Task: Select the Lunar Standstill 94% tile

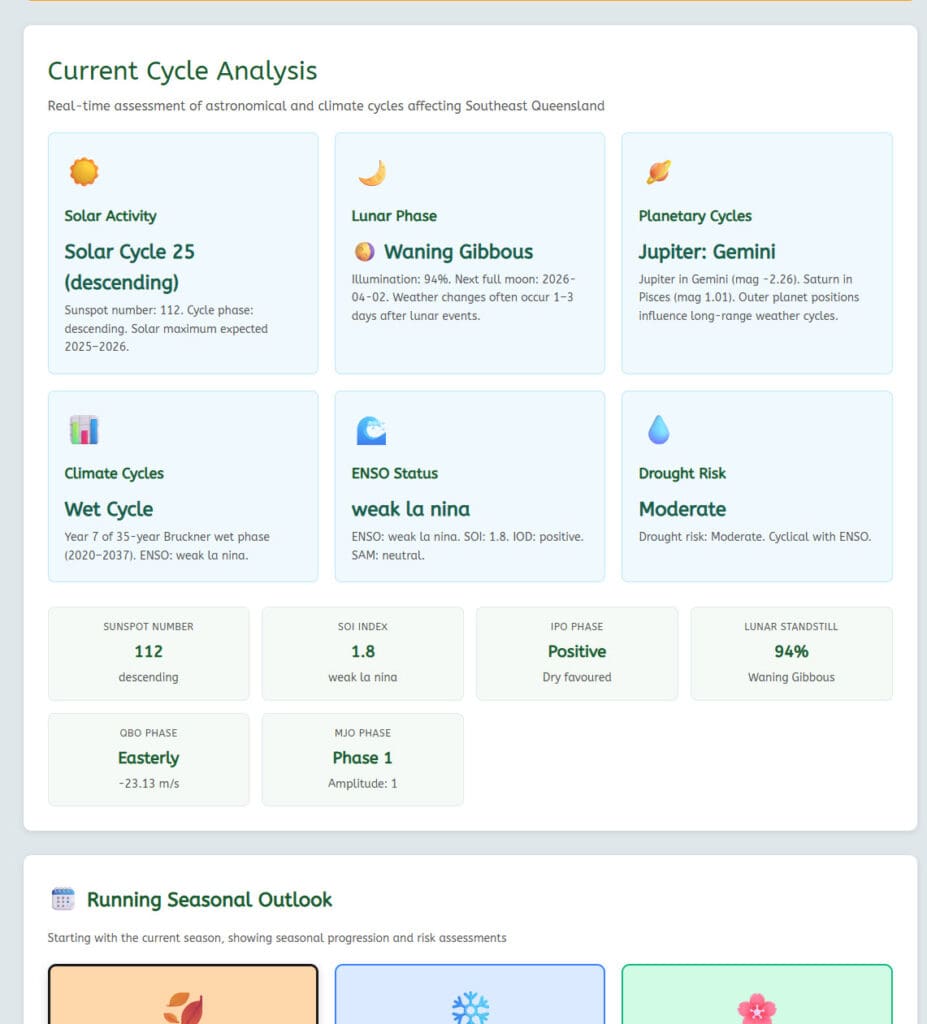Action: click(791, 653)
